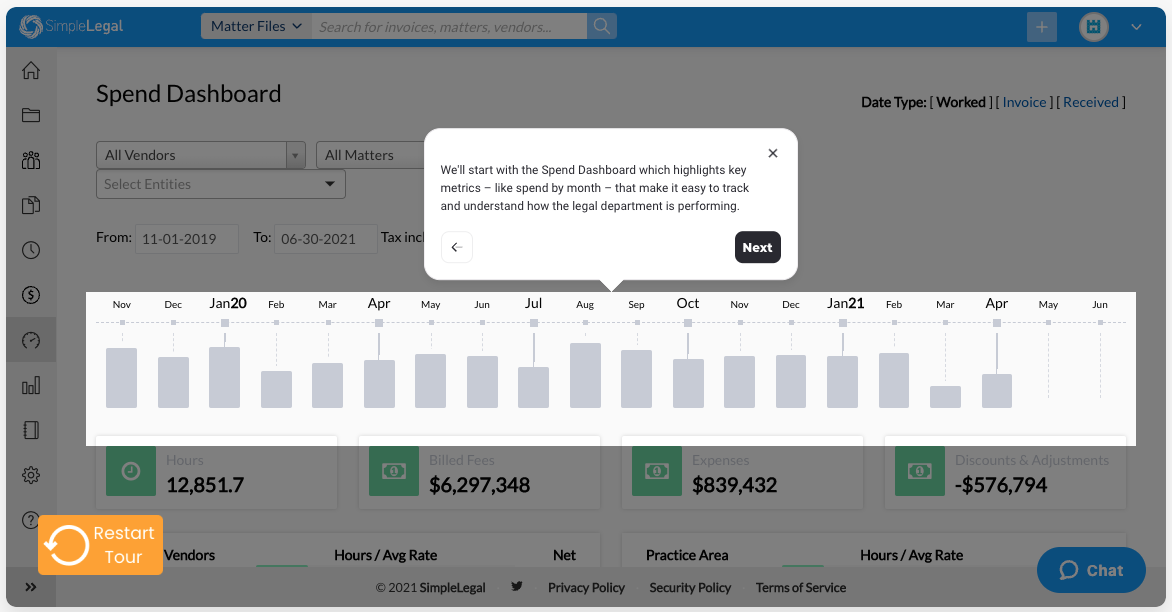Open the Spend dollar icon in the sidebar
The height and width of the screenshot is (612, 1172).
tap(30, 295)
